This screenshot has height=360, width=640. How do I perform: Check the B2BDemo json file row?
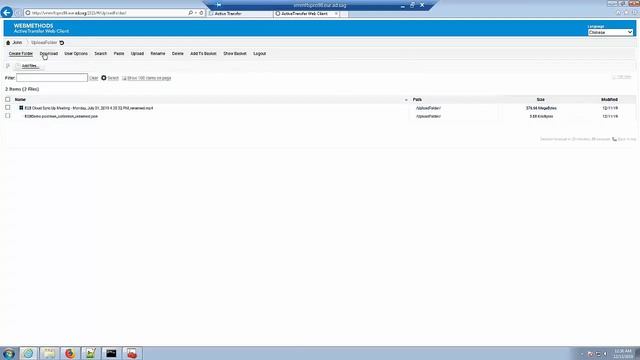point(8,116)
